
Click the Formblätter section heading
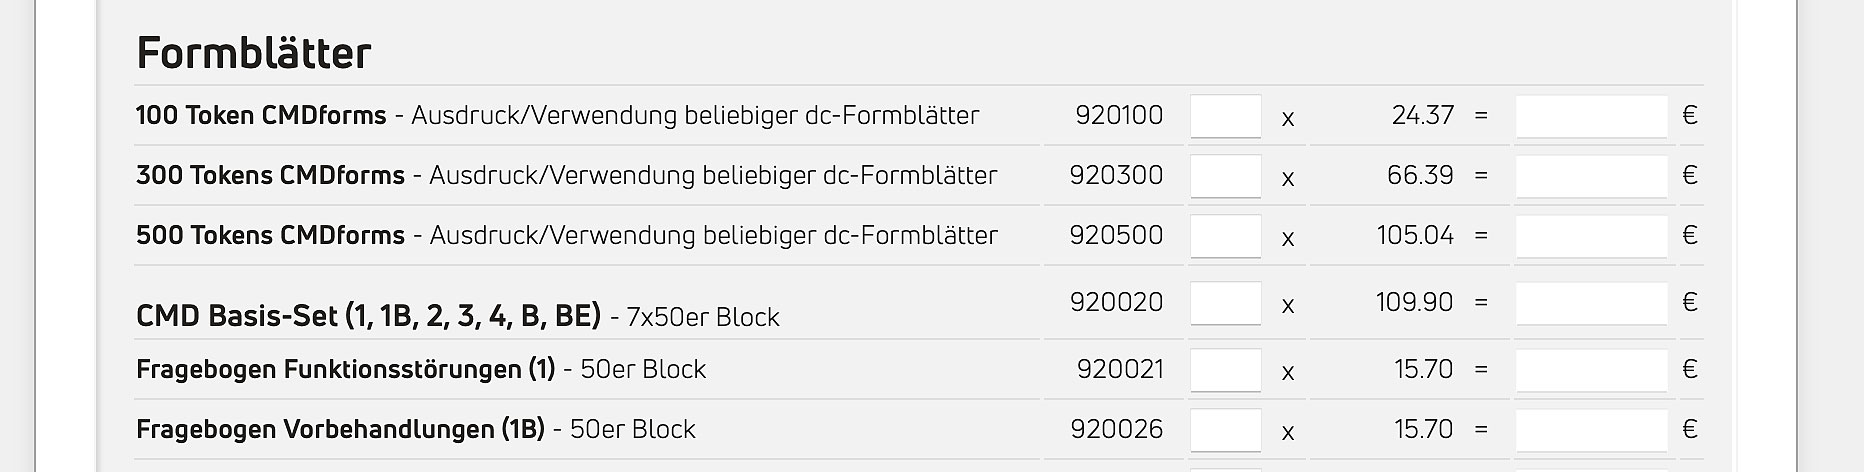(x=254, y=53)
